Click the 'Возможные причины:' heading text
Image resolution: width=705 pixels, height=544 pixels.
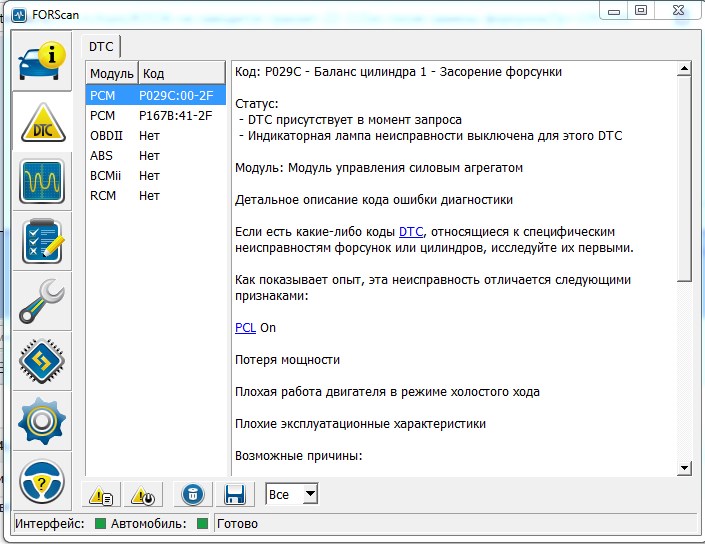(x=299, y=456)
